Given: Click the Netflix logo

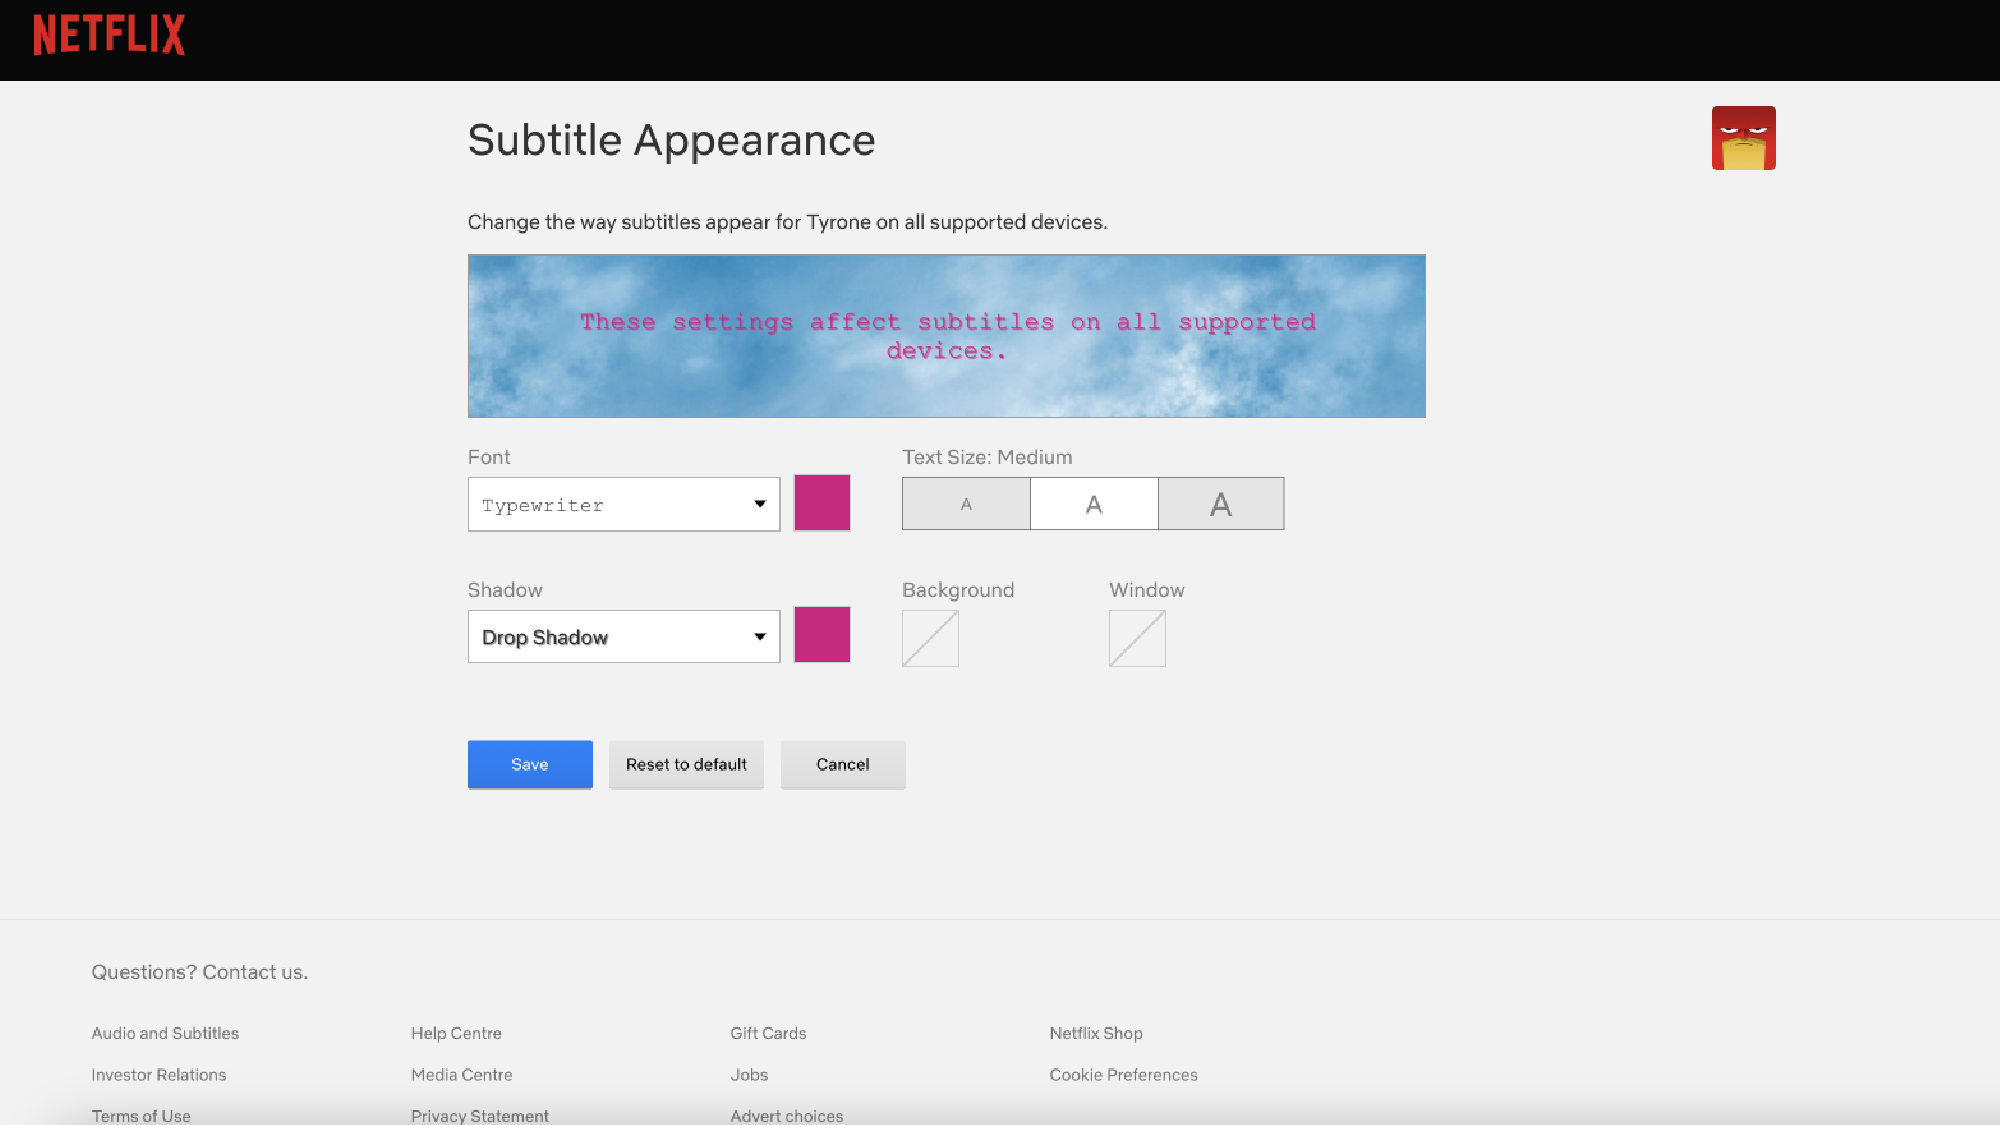Looking at the screenshot, I should tap(109, 35).
